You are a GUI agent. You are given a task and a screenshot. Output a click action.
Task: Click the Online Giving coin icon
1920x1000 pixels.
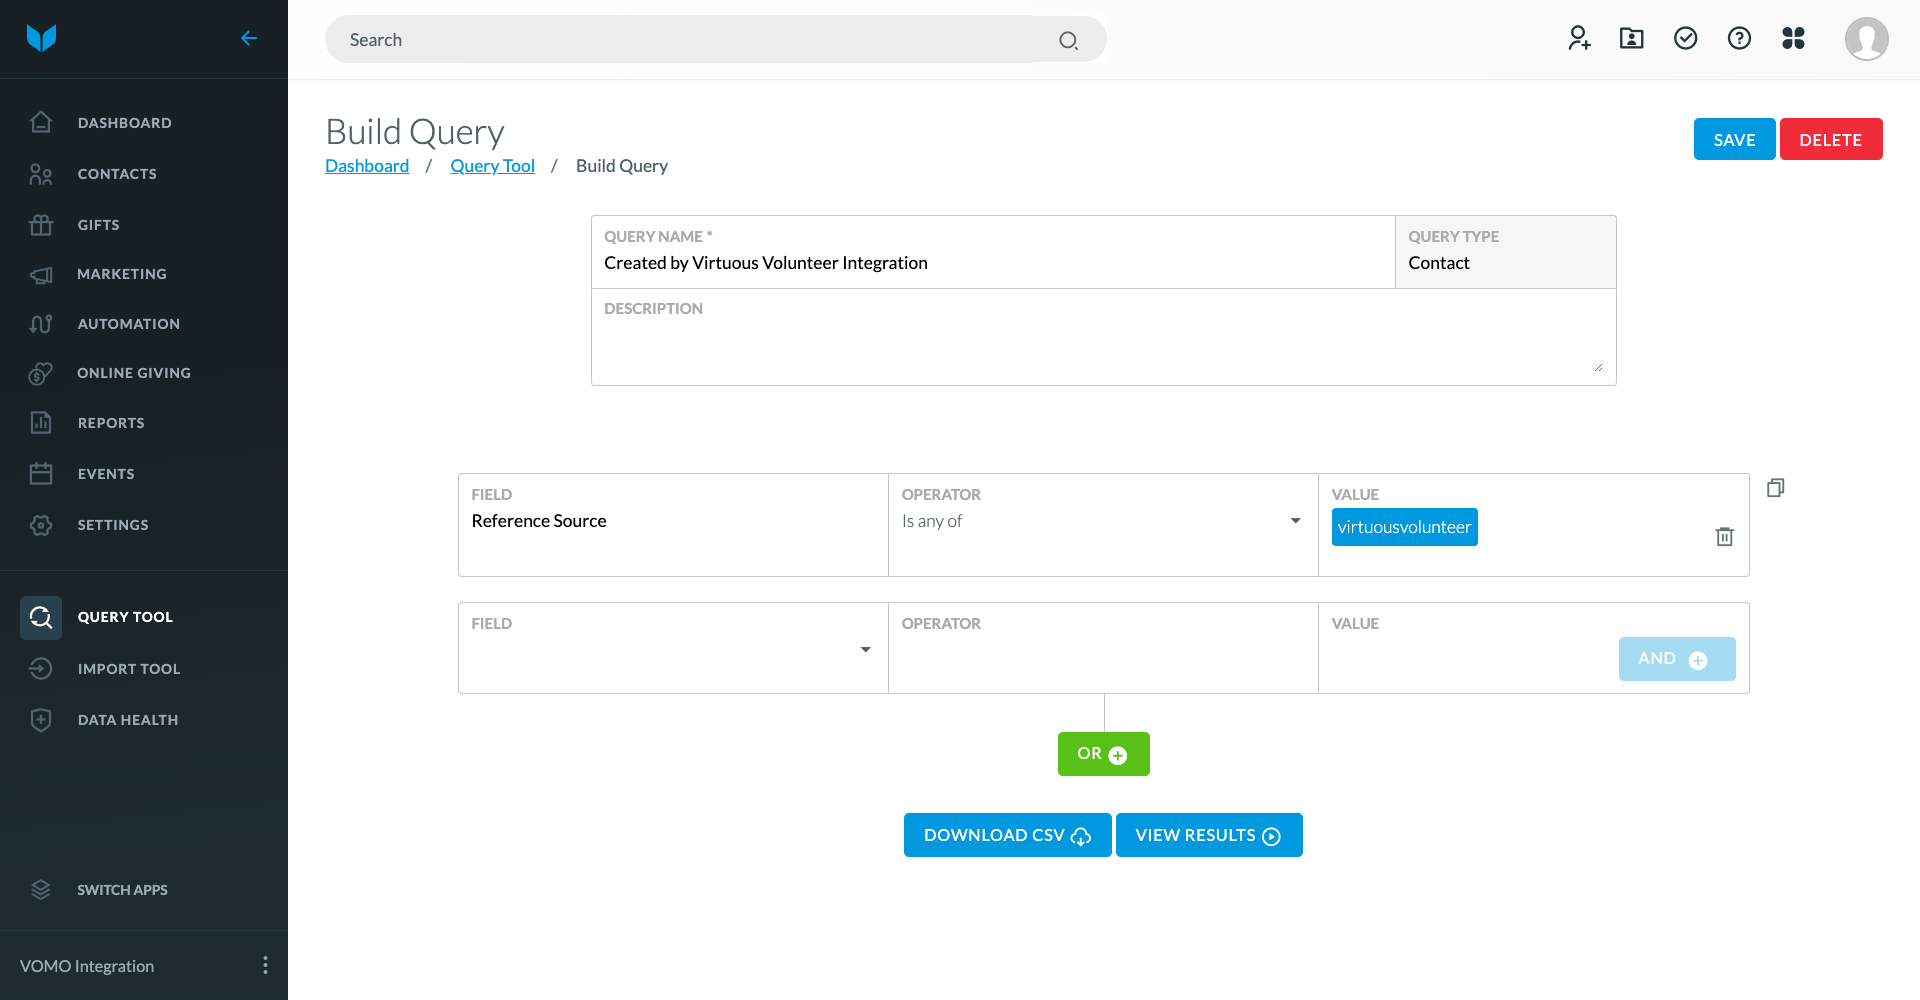click(x=41, y=373)
